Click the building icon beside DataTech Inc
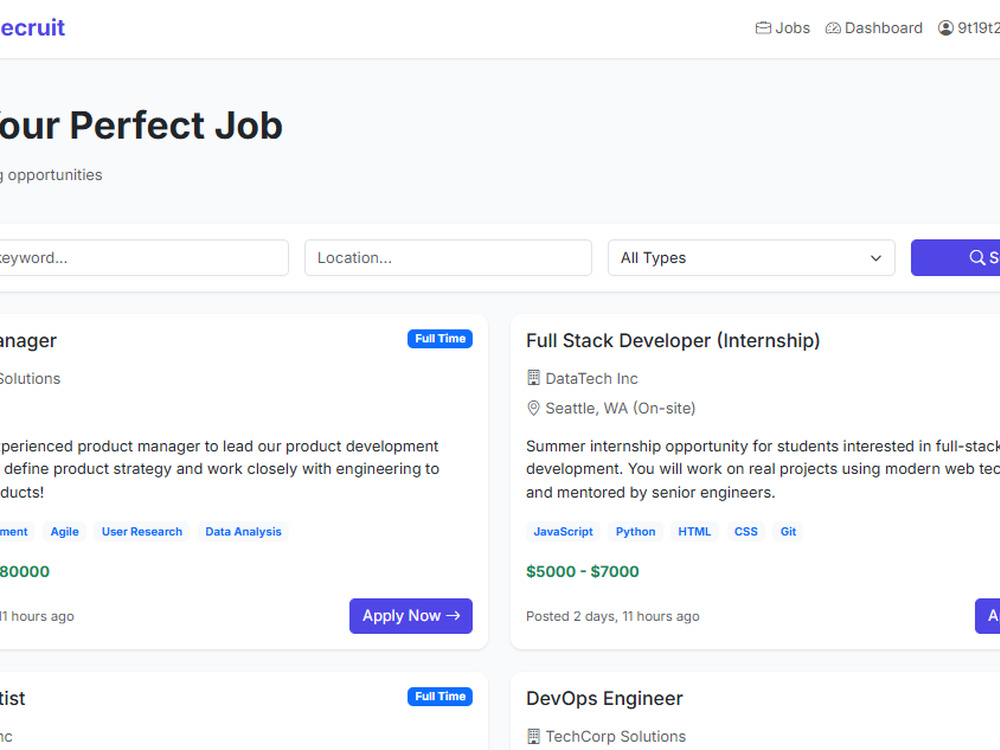Screen dimensions: 1000x750 (534, 378)
